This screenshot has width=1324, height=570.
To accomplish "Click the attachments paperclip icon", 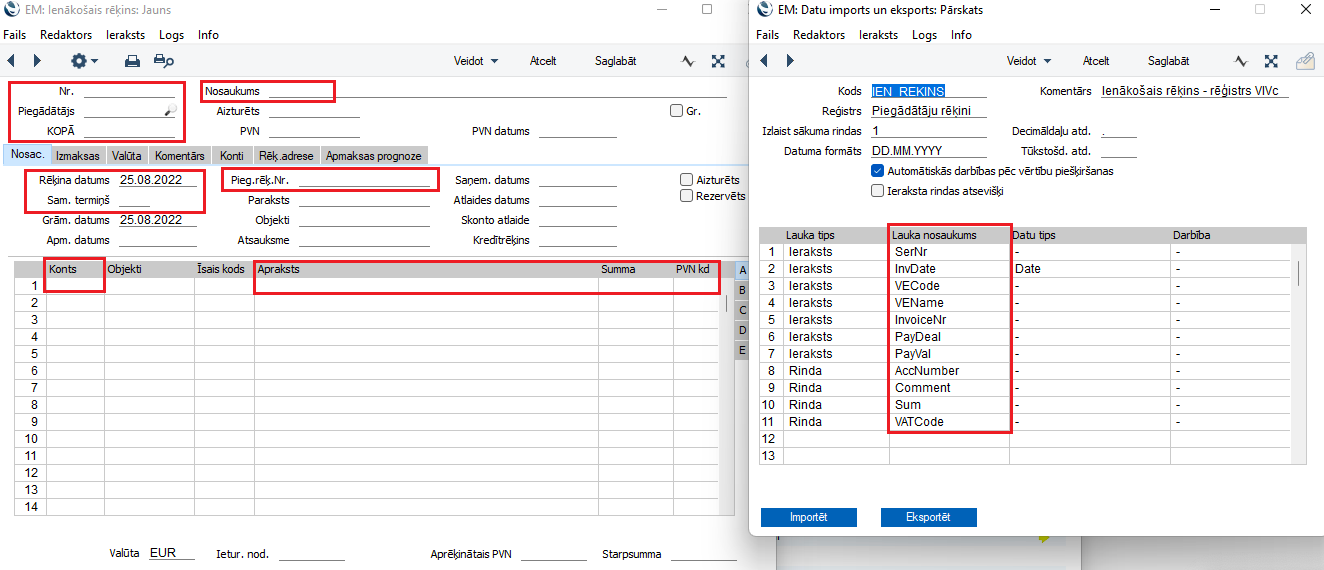I will (x=1304, y=61).
